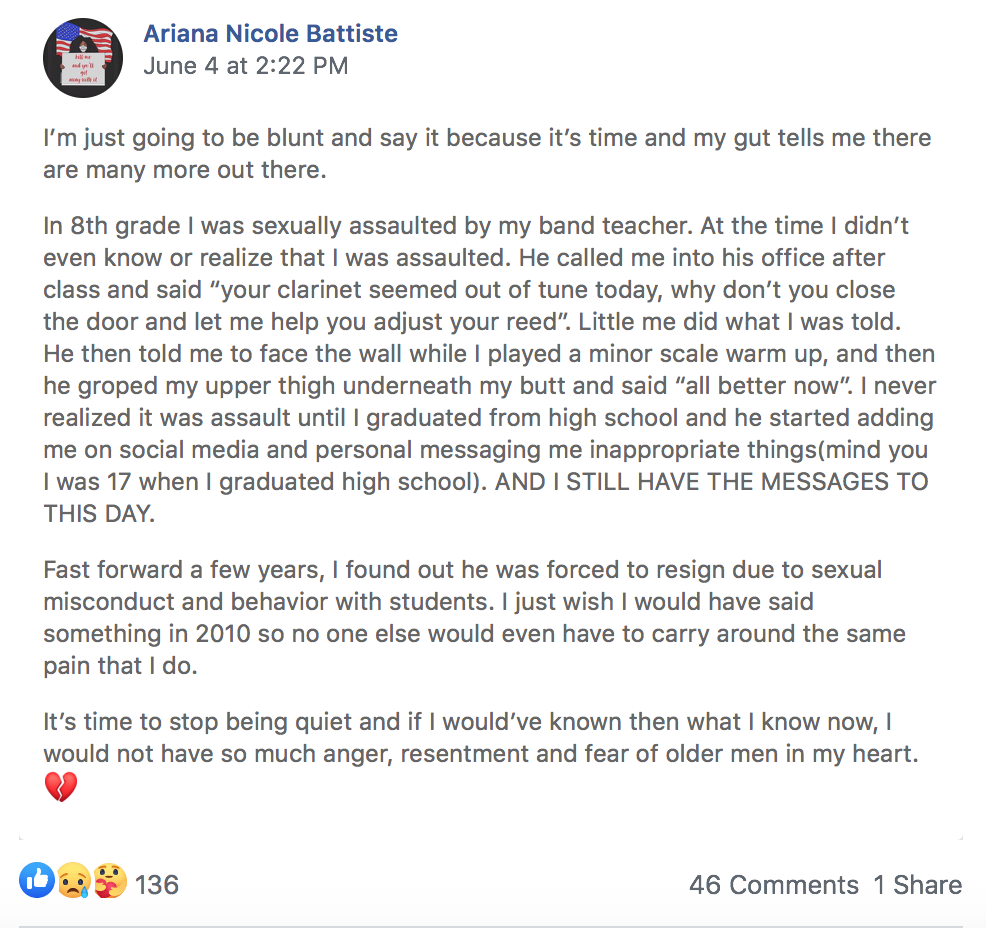This screenshot has width=986, height=928.
Task: Show the 136 reactions list
Action: point(157,884)
